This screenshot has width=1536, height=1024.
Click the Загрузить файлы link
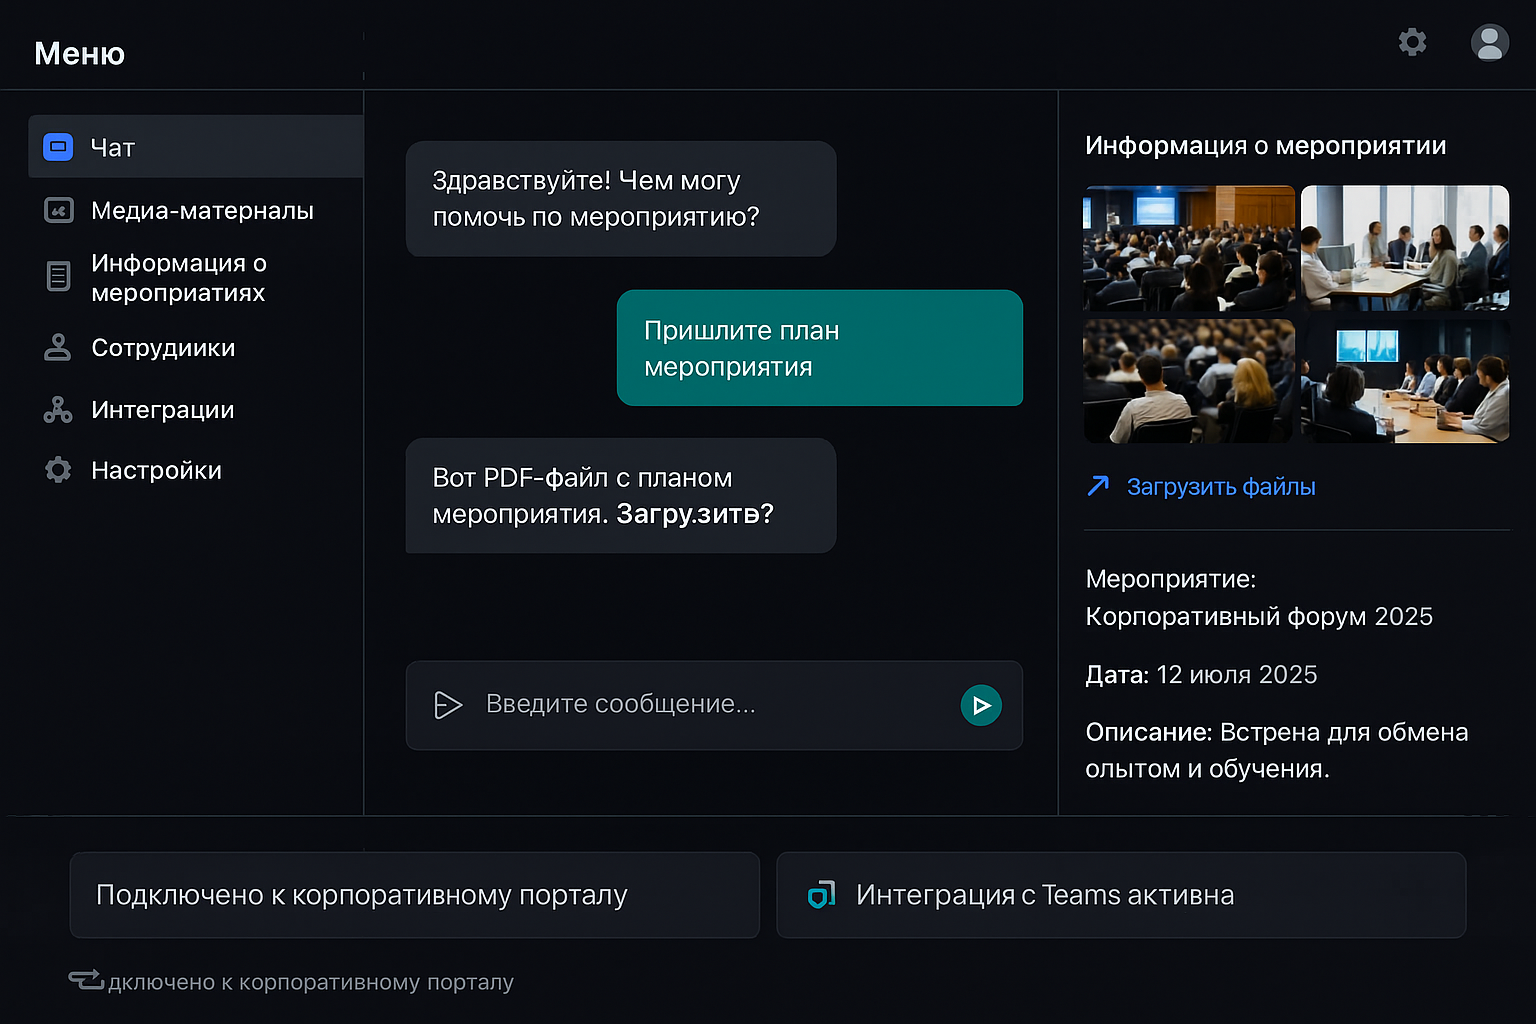1220,487
